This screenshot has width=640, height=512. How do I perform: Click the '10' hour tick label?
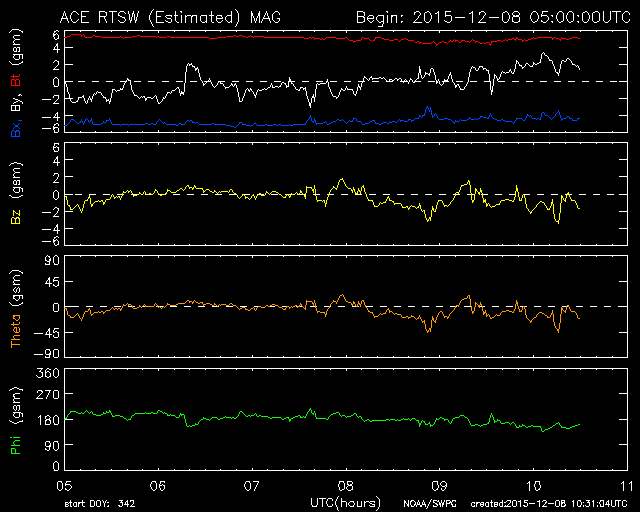533,486
